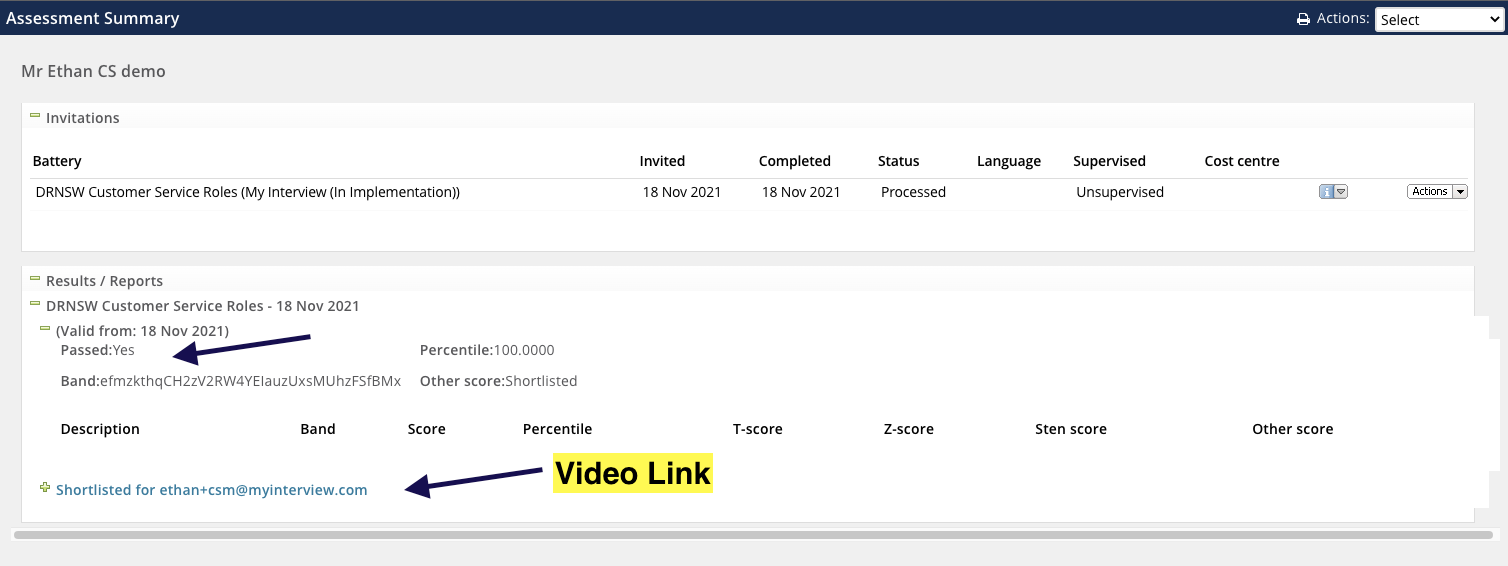
Task: Open the header Actions Select dropdown
Action: click(1438, 19)
